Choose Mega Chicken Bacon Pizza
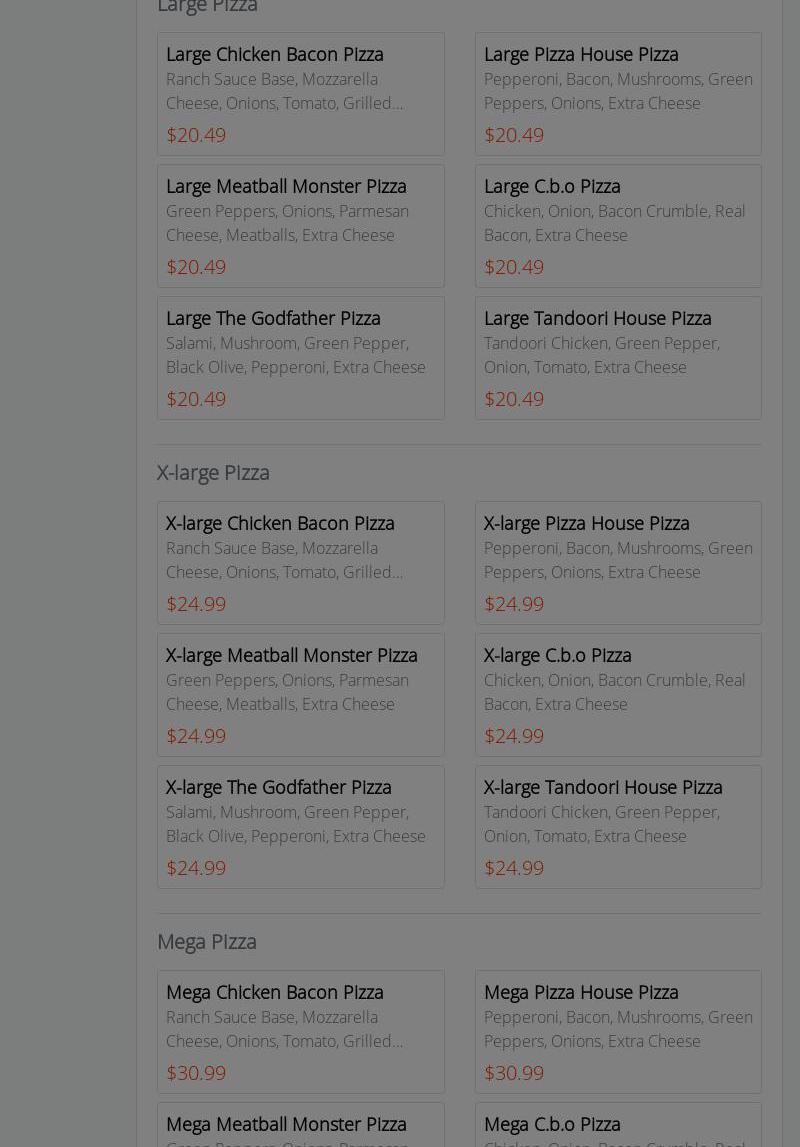The image size is (800, 1147). 300,1032
